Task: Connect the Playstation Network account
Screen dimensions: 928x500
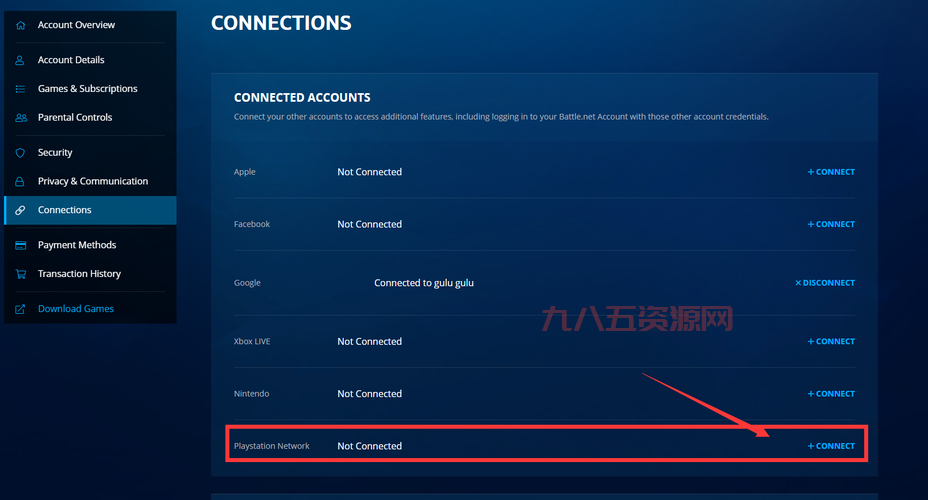Action: (x=831, y=446)
